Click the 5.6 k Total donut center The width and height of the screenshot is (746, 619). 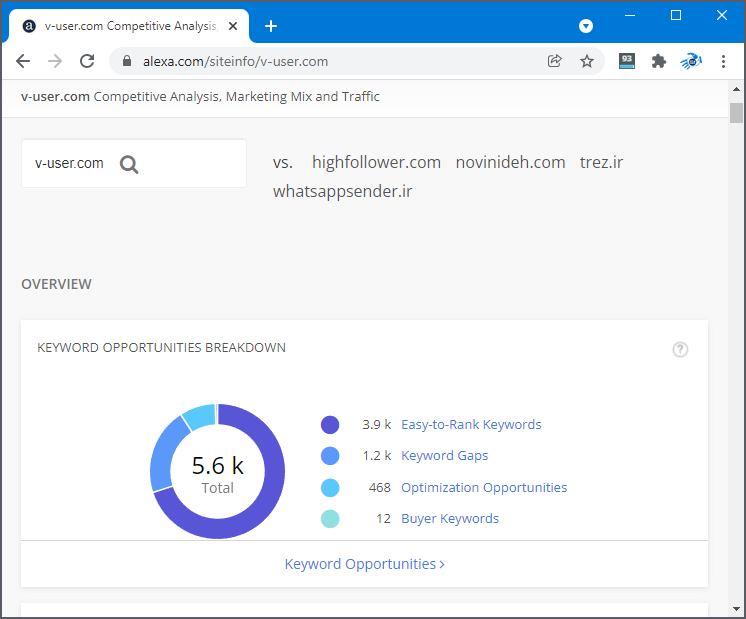click(217, 473)
